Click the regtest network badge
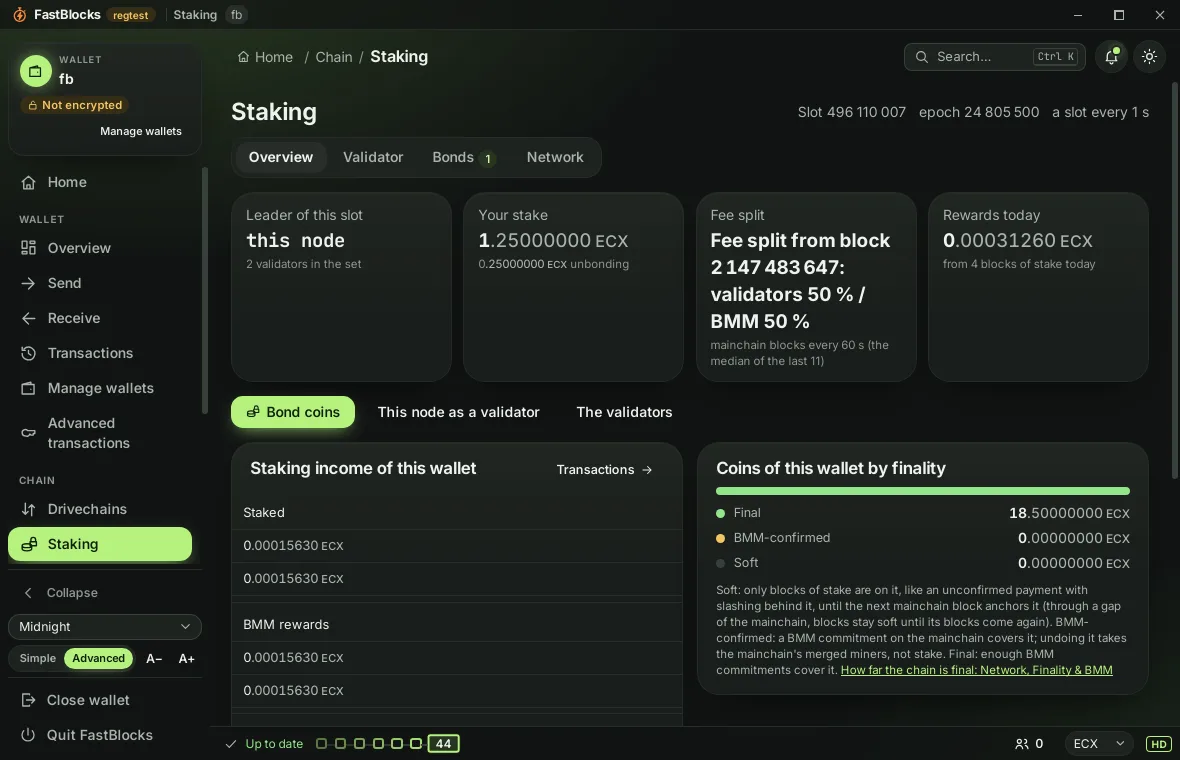Image resolution: width=1180 pixels, height=760 pixels. coord(130,15)
